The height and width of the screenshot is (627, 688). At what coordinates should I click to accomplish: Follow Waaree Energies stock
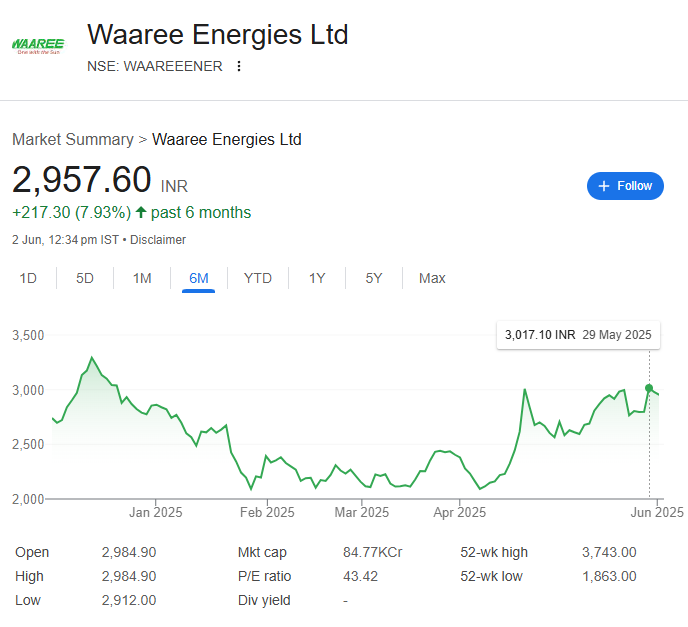pyautogui.click(x=625, y=186)
